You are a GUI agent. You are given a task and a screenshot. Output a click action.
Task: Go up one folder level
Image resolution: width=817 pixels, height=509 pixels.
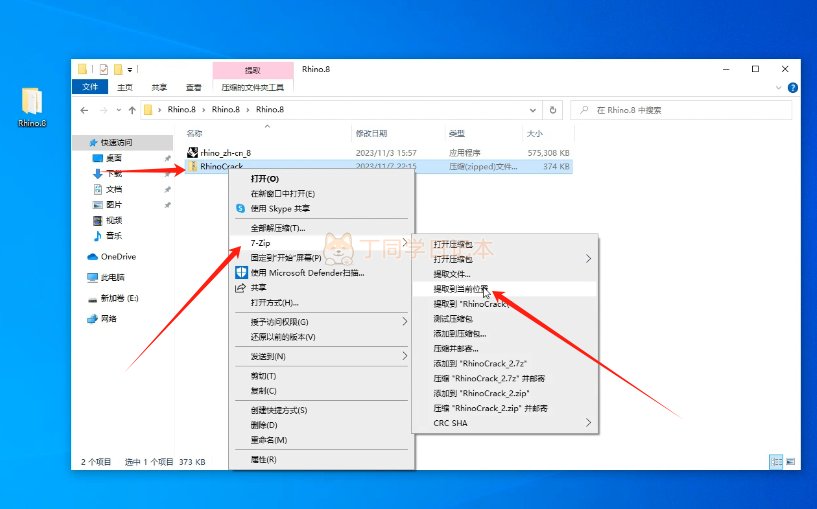(132, 110)
